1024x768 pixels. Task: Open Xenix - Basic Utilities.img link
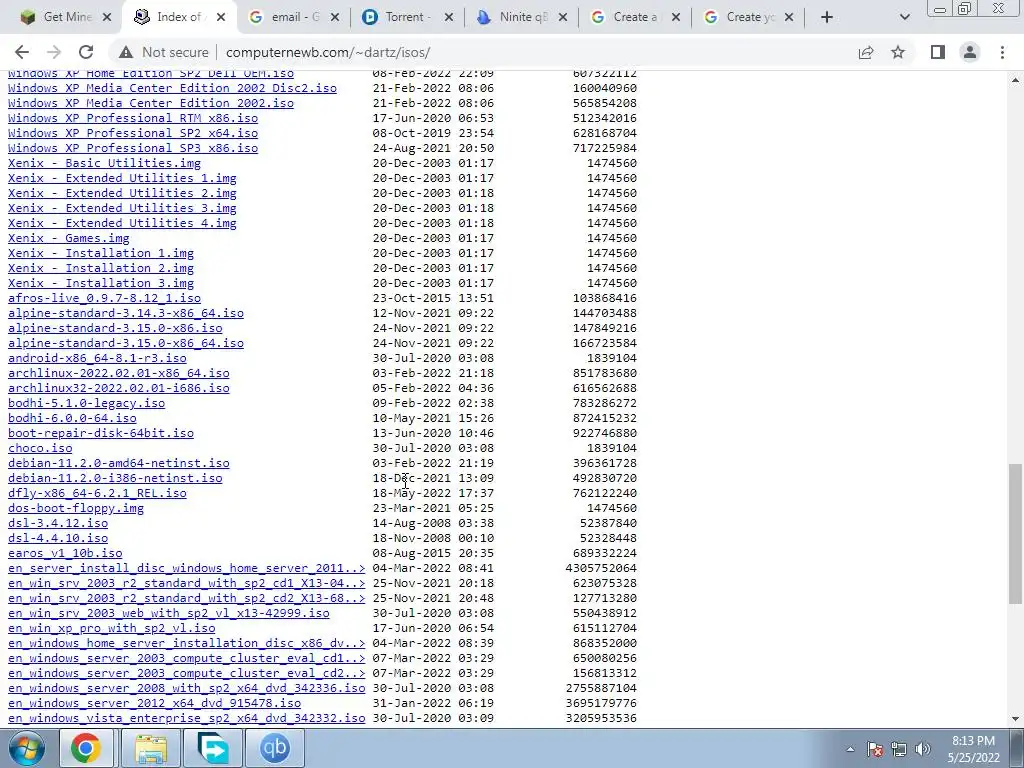(x=104, y=163)
